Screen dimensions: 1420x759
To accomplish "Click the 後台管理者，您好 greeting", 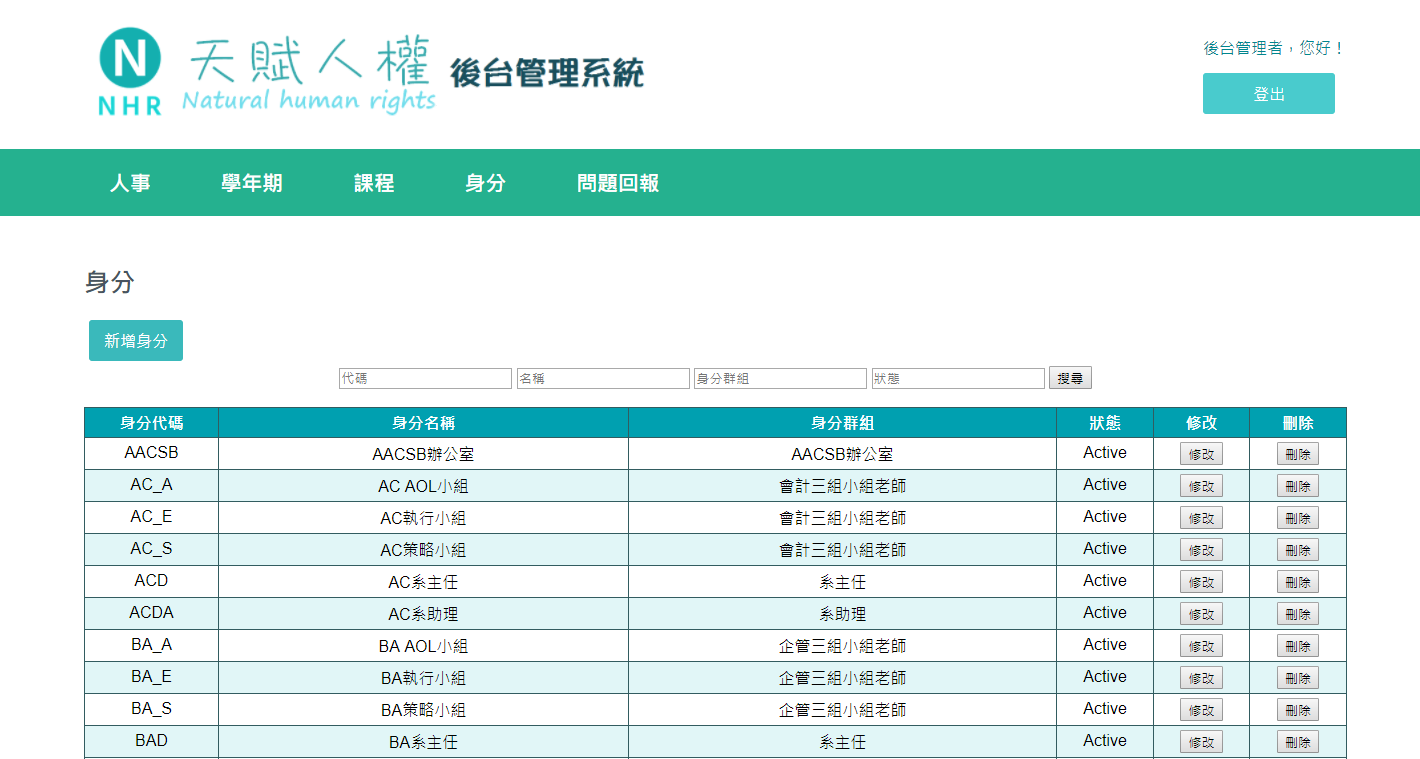I will click(1274, 48).
